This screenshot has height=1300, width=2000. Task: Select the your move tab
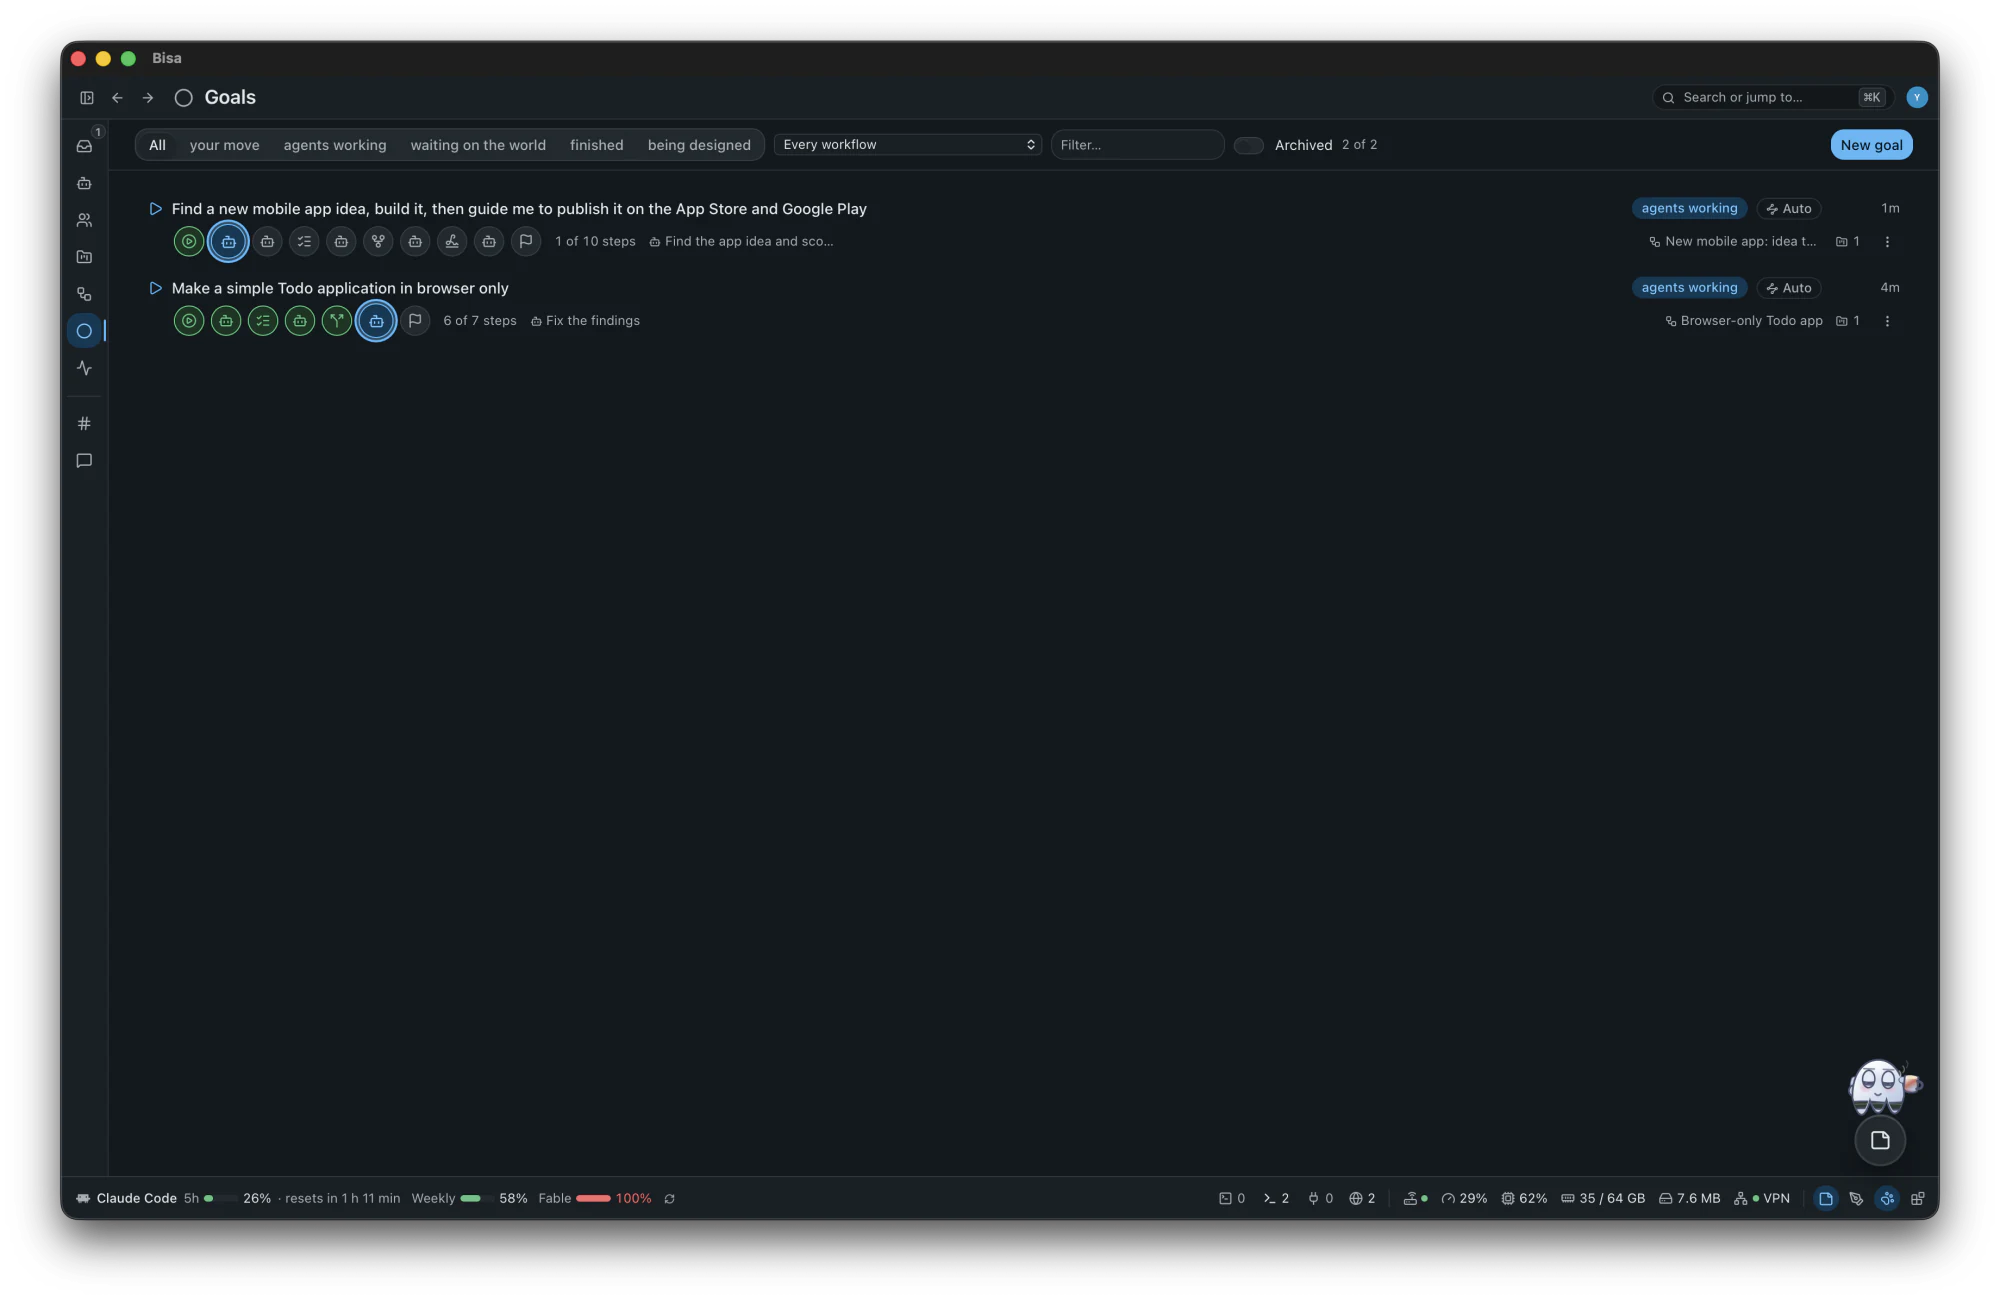224,145
